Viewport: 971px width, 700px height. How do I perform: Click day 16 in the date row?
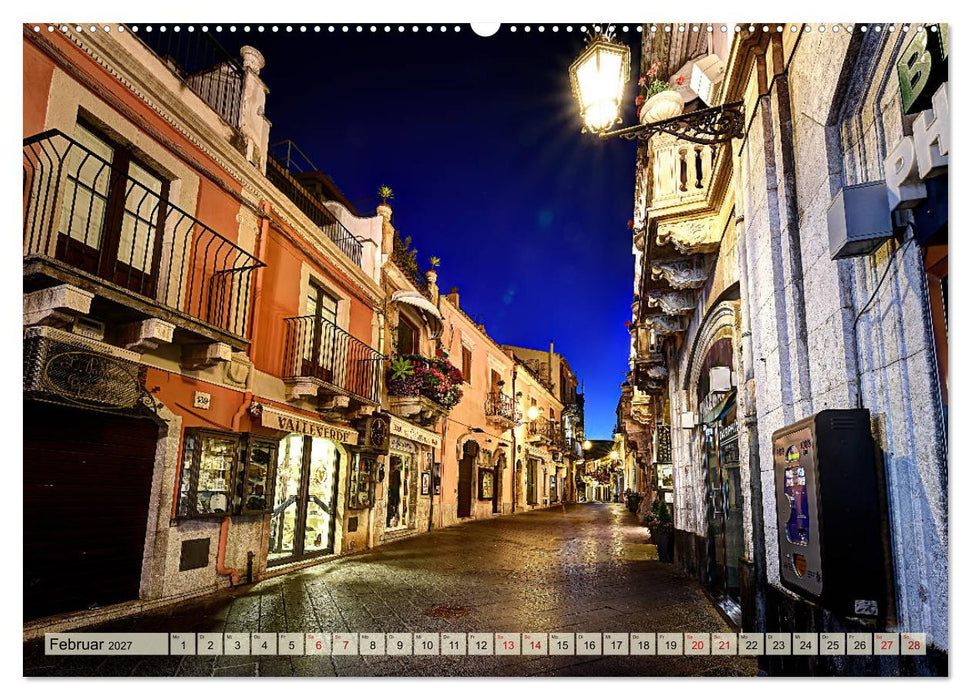(589, 644)
